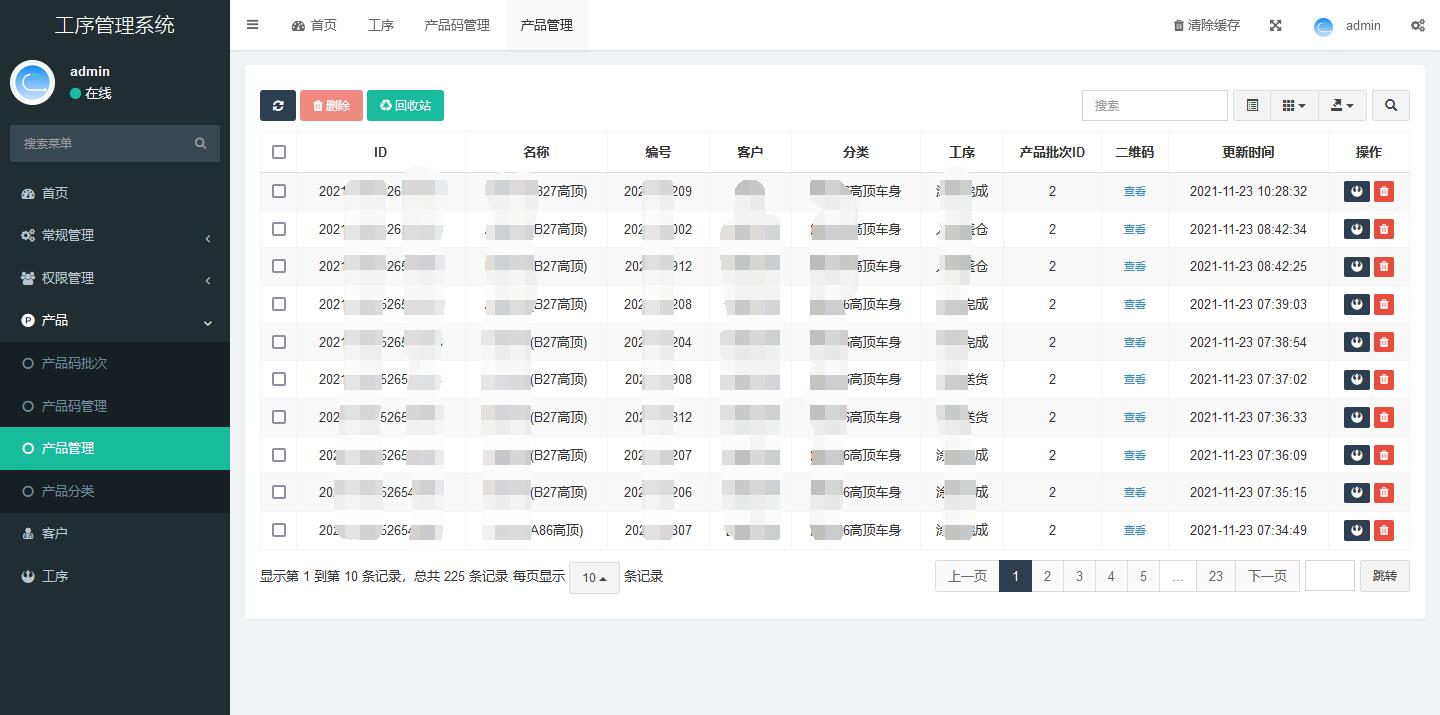Delete the row updated 08:42:34
This screenshot has height=715, width=1440.
pos(1384,229)
